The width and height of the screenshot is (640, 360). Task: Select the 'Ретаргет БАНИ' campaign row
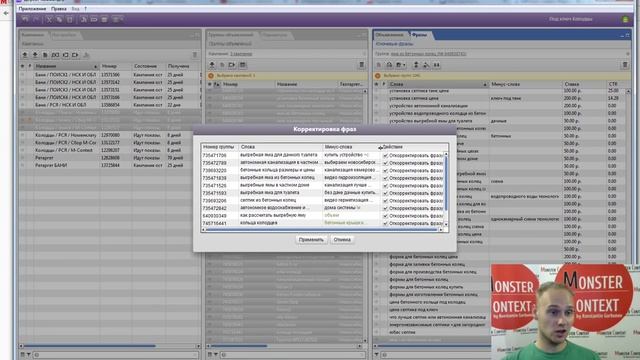click(x=110, y=165)
